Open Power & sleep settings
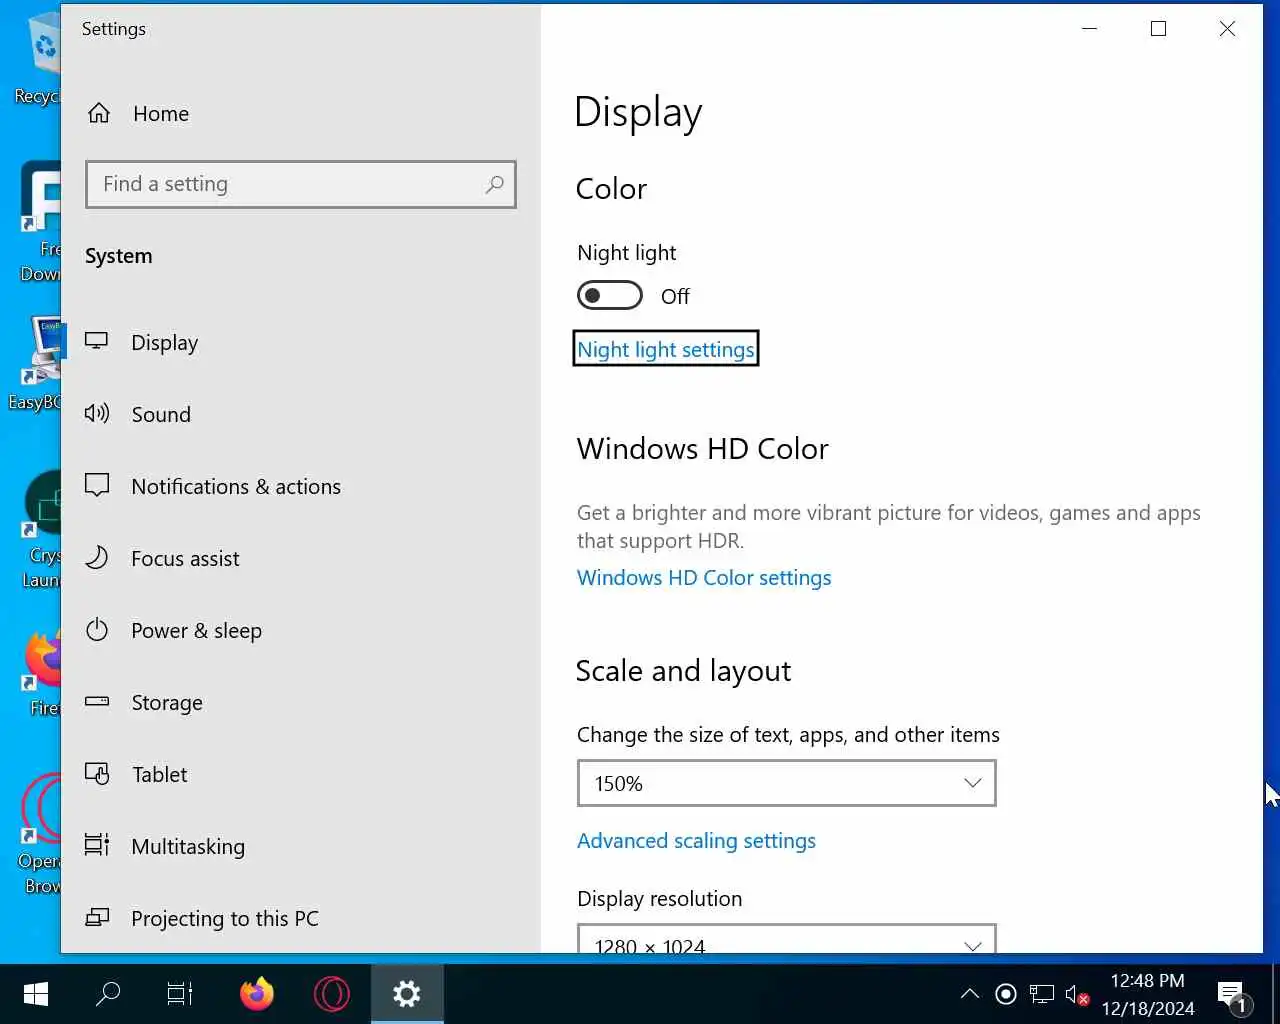The width and height of the screenshot is (1280, 1024). tap(301, 631)
